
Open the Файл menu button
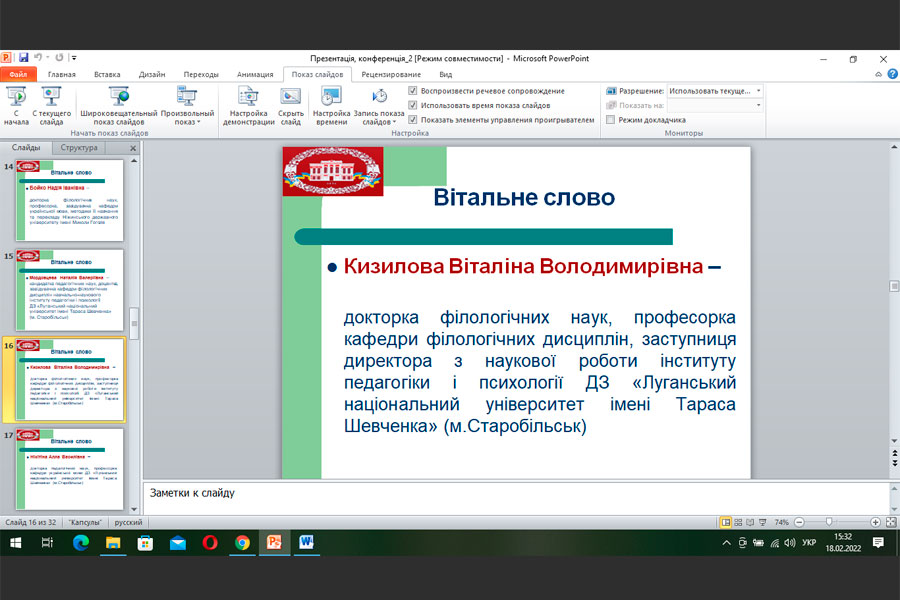click(x=18, y=74)
